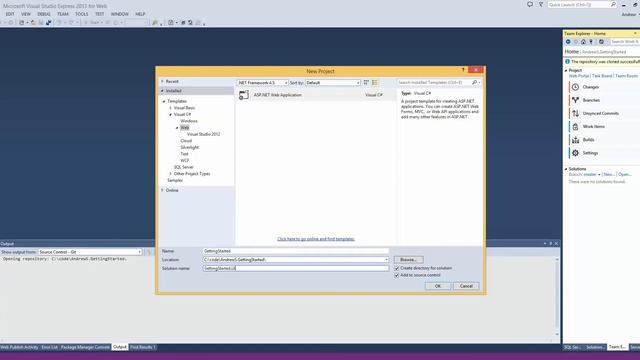This screenshot has height=360, width=640.
Task: Click the Open... solution link
Action: pyautogui.click(x=625, y=175)
